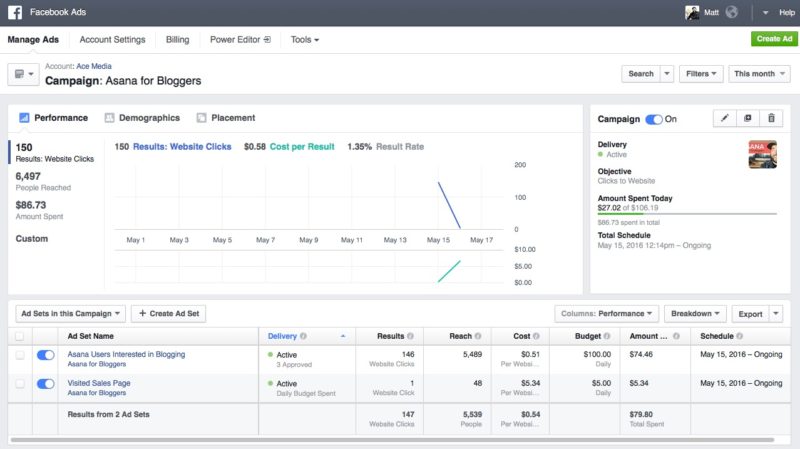
Task: Click the Placement tab icon
Action: tap(202, 118)
